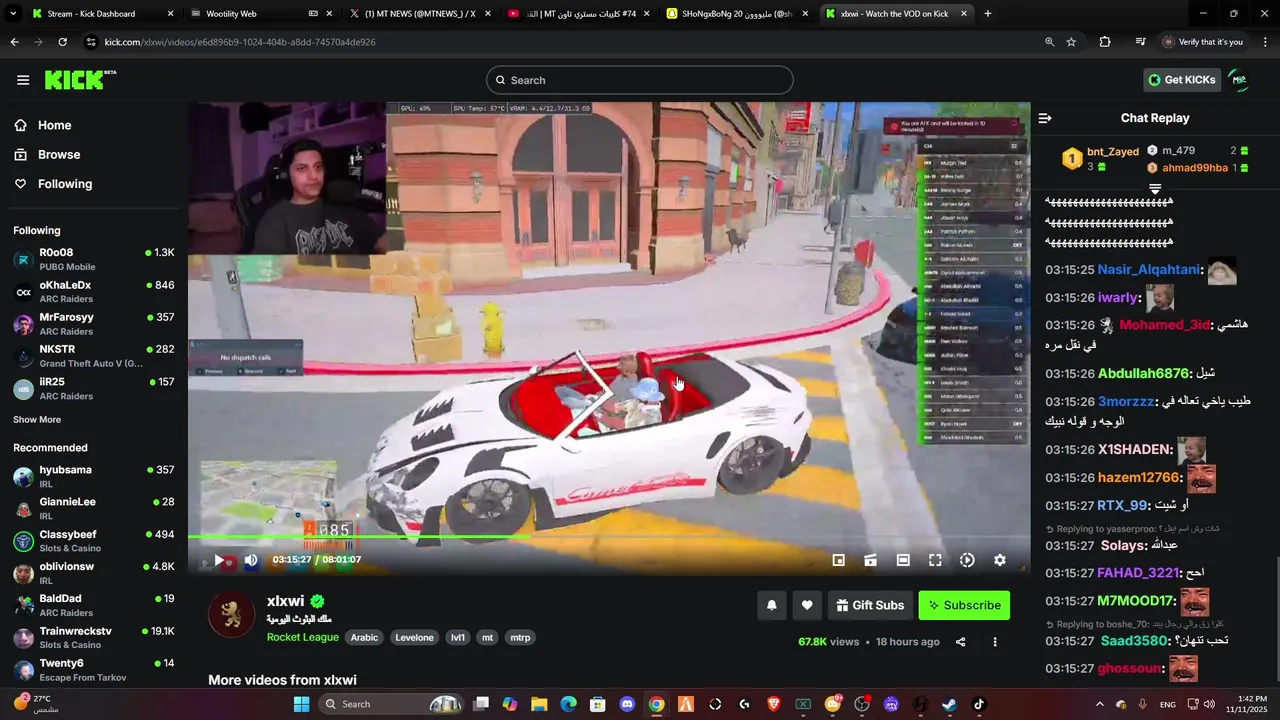Open bnt_Zayed top gifter profile
The height and width of the screenshot is (720, 1280).
pyautogui.click(x=1112, y=152)
